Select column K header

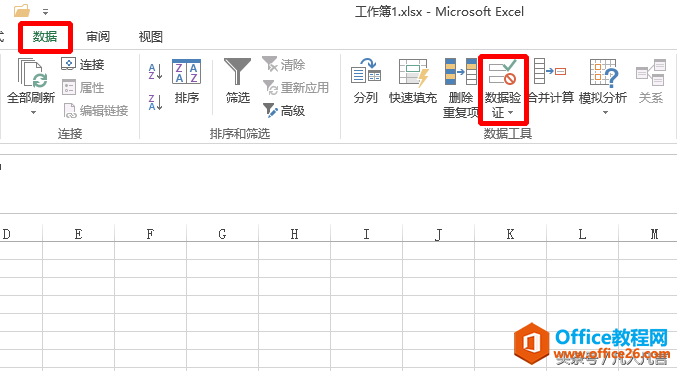(510, 234)
